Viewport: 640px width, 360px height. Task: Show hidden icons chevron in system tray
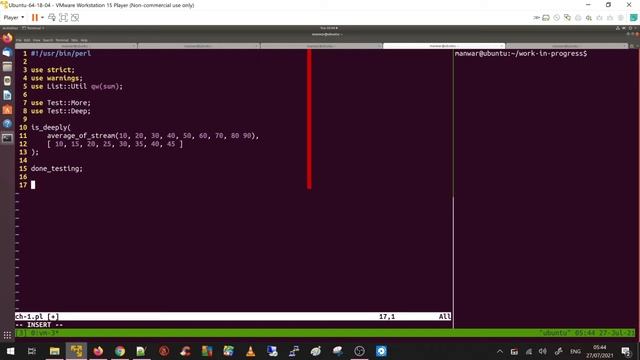pyautogui.click(x=500, y=351)
